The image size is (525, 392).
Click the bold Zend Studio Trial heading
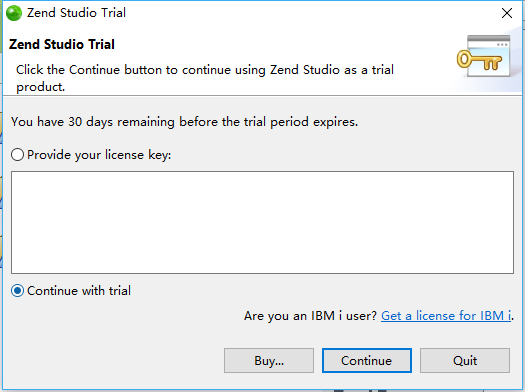pyautogui.click(x=62, y=44)
